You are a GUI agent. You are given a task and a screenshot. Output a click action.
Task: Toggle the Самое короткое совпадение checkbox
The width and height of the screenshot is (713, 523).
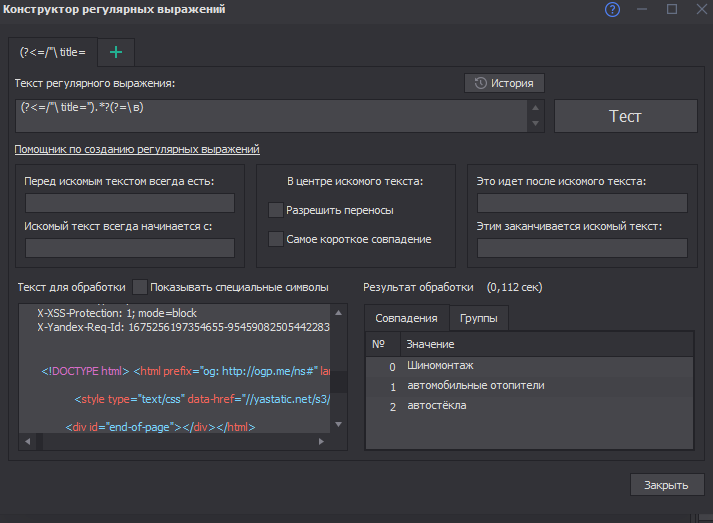click(276, 239)
